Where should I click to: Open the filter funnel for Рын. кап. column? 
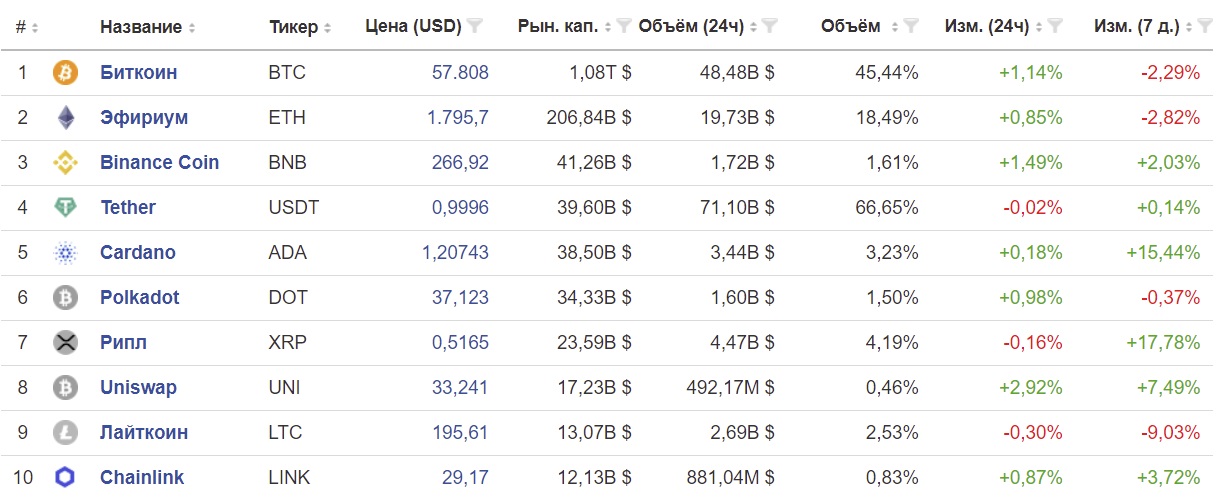(x=624, y=27)
